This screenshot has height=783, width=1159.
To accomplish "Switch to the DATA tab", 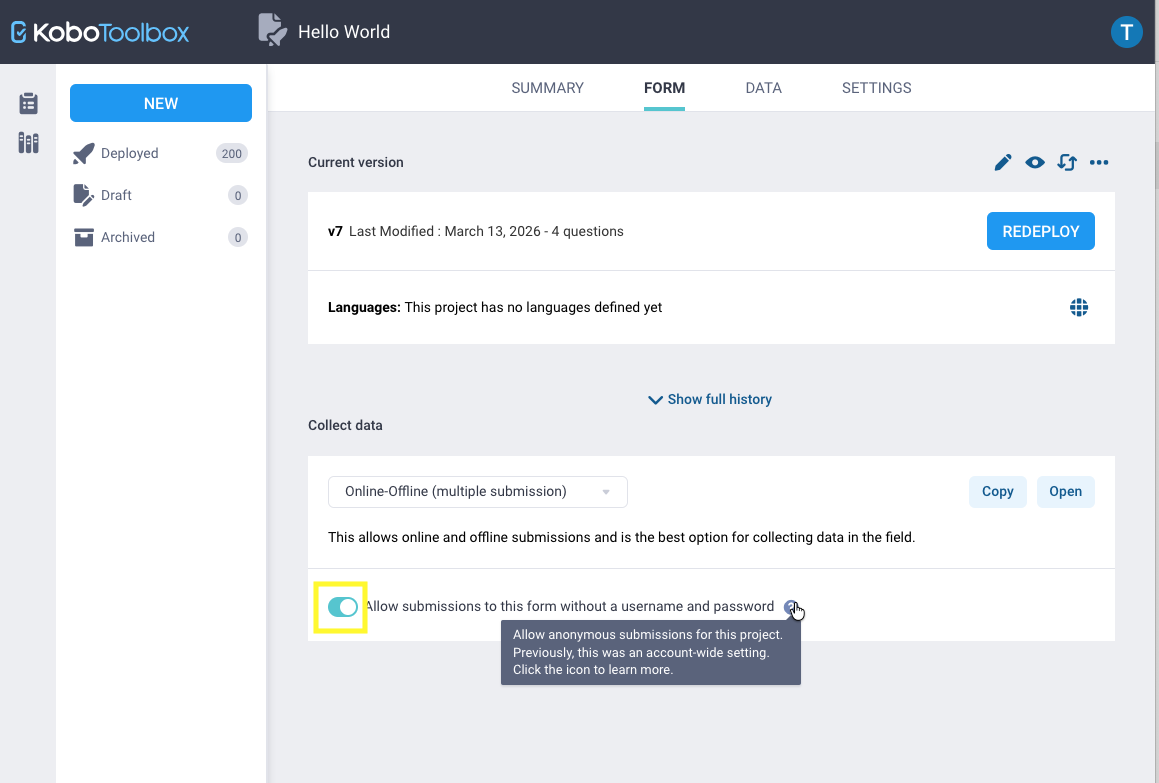I will pyautogui.click(x=763, y=88).
